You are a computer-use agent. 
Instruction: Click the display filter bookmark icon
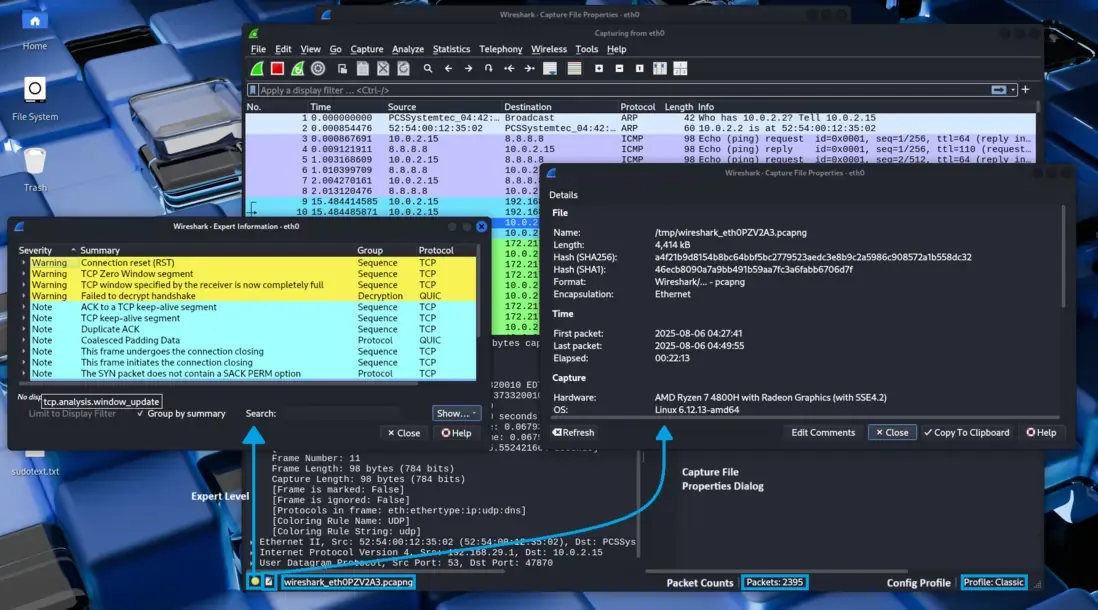click(253, 90)
